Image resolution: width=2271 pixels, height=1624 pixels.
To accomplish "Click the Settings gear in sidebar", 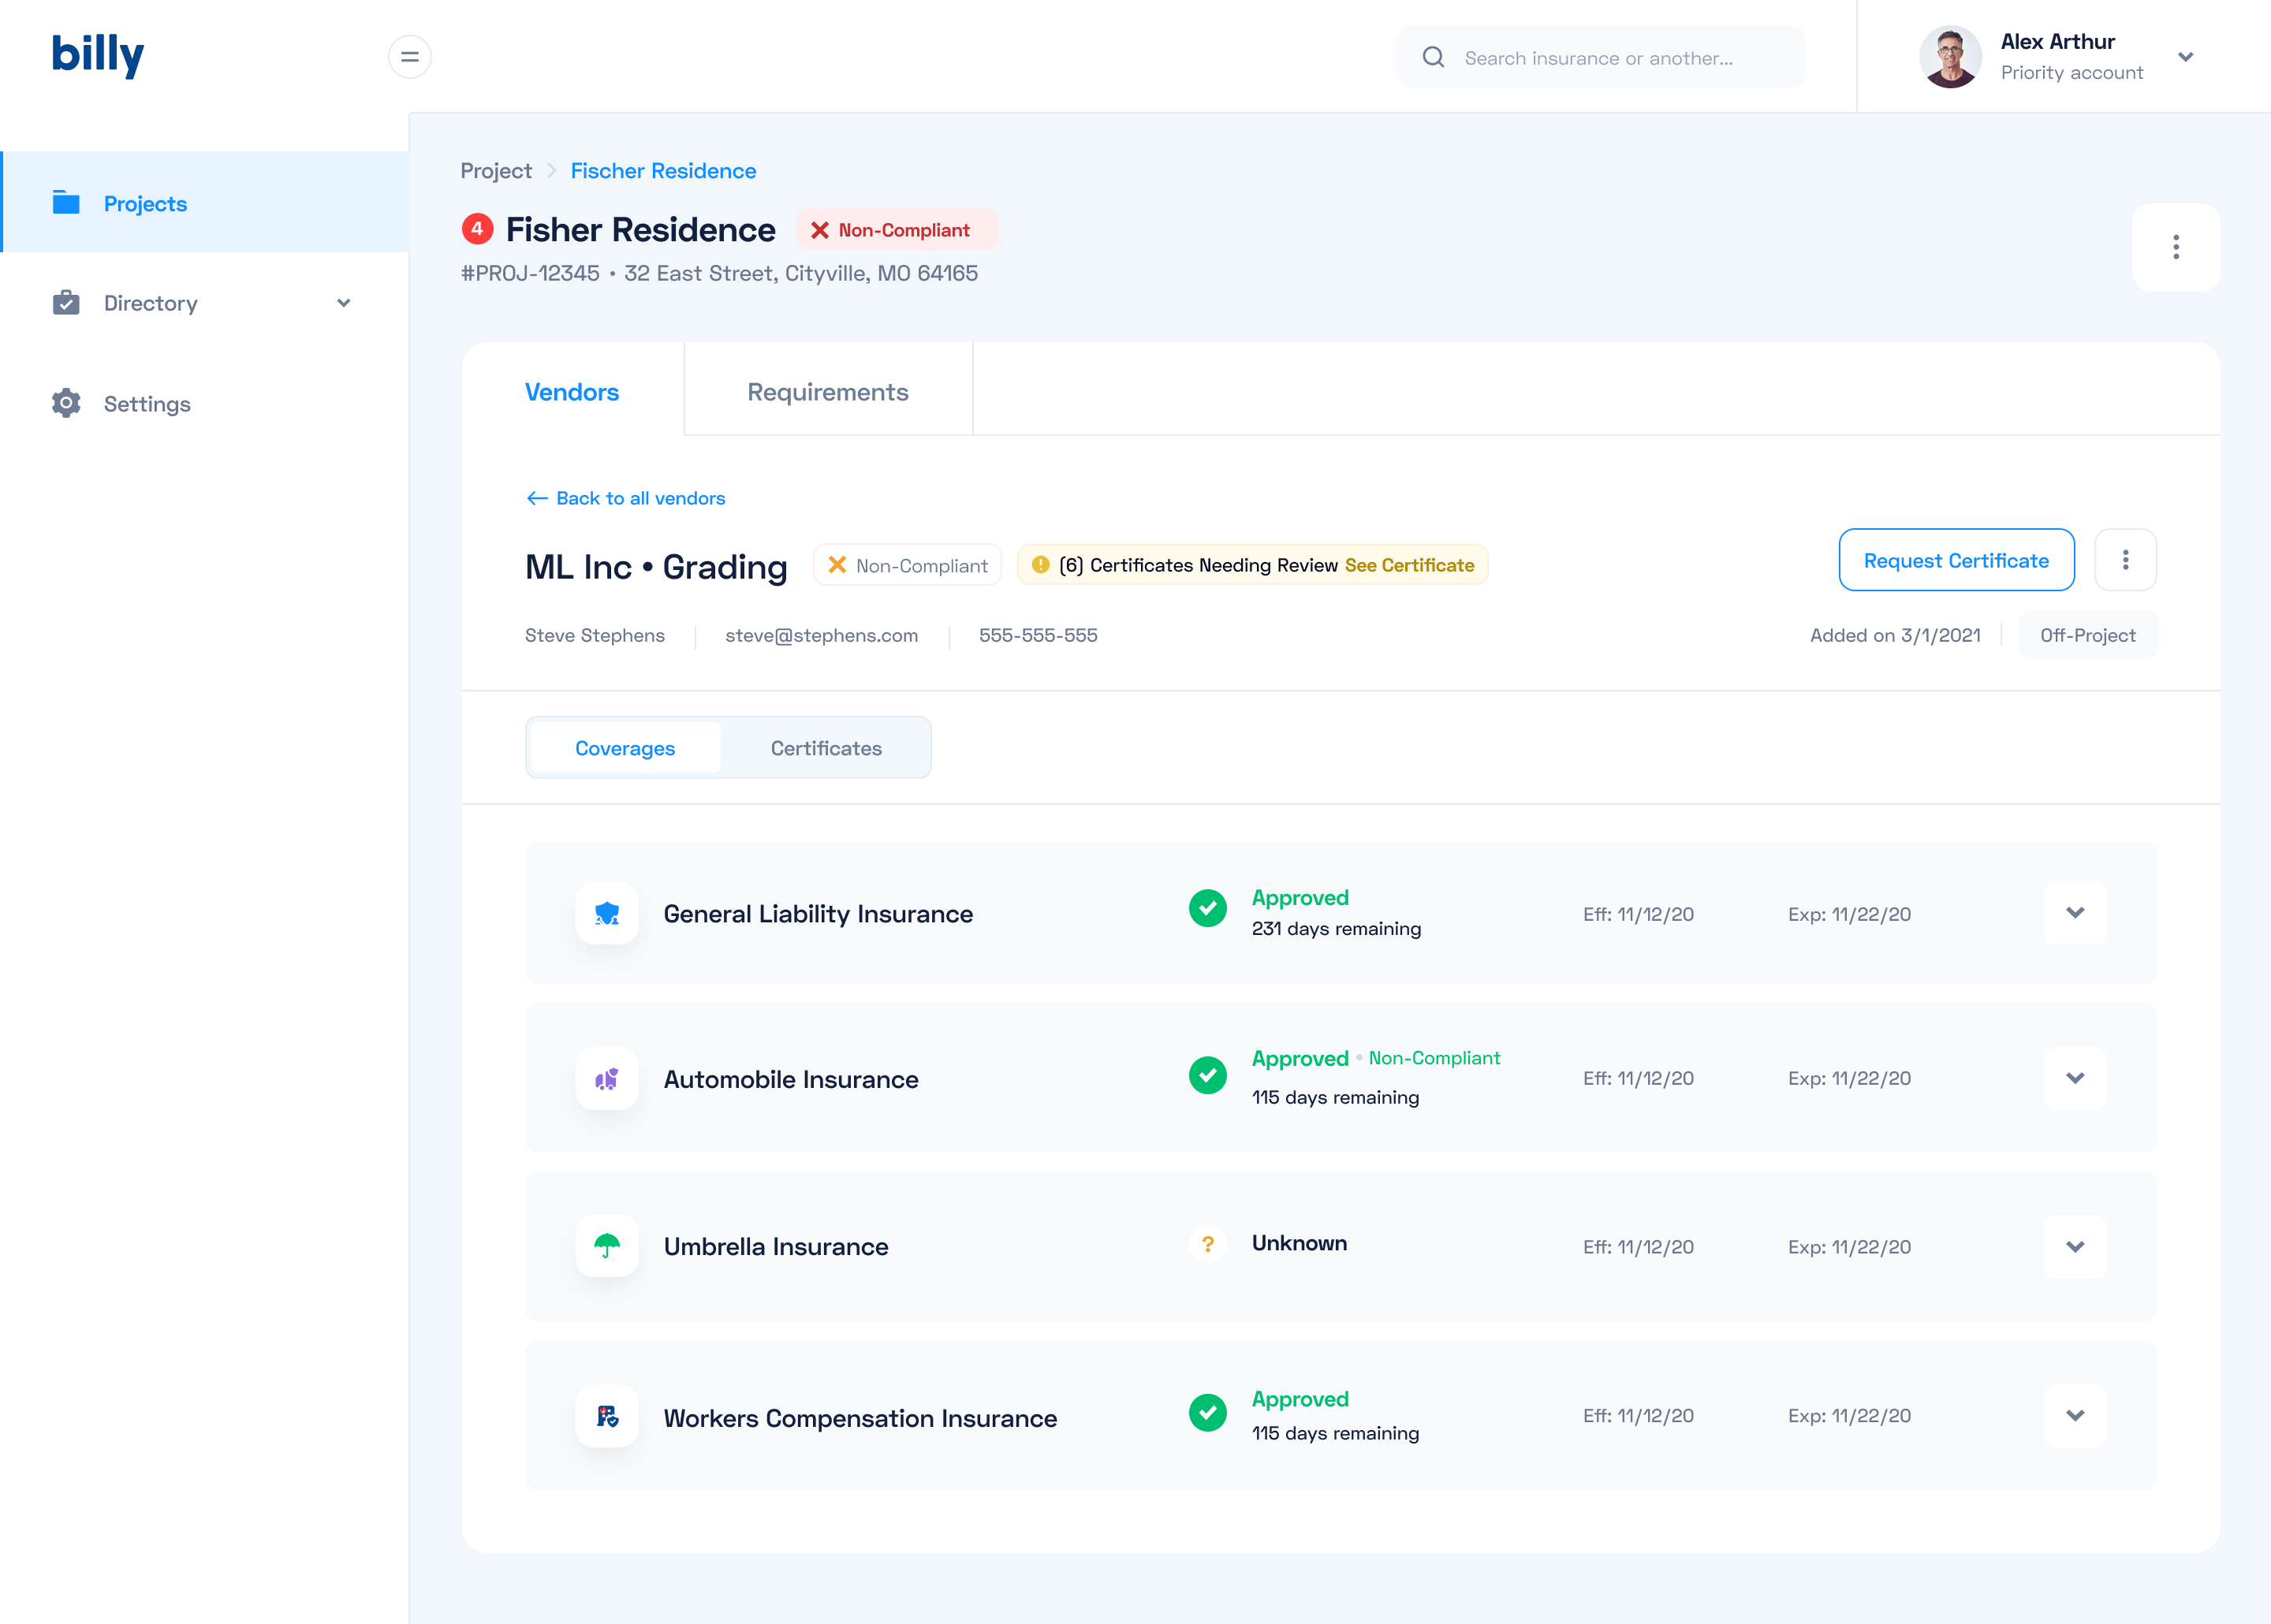I will click(66, 403).
